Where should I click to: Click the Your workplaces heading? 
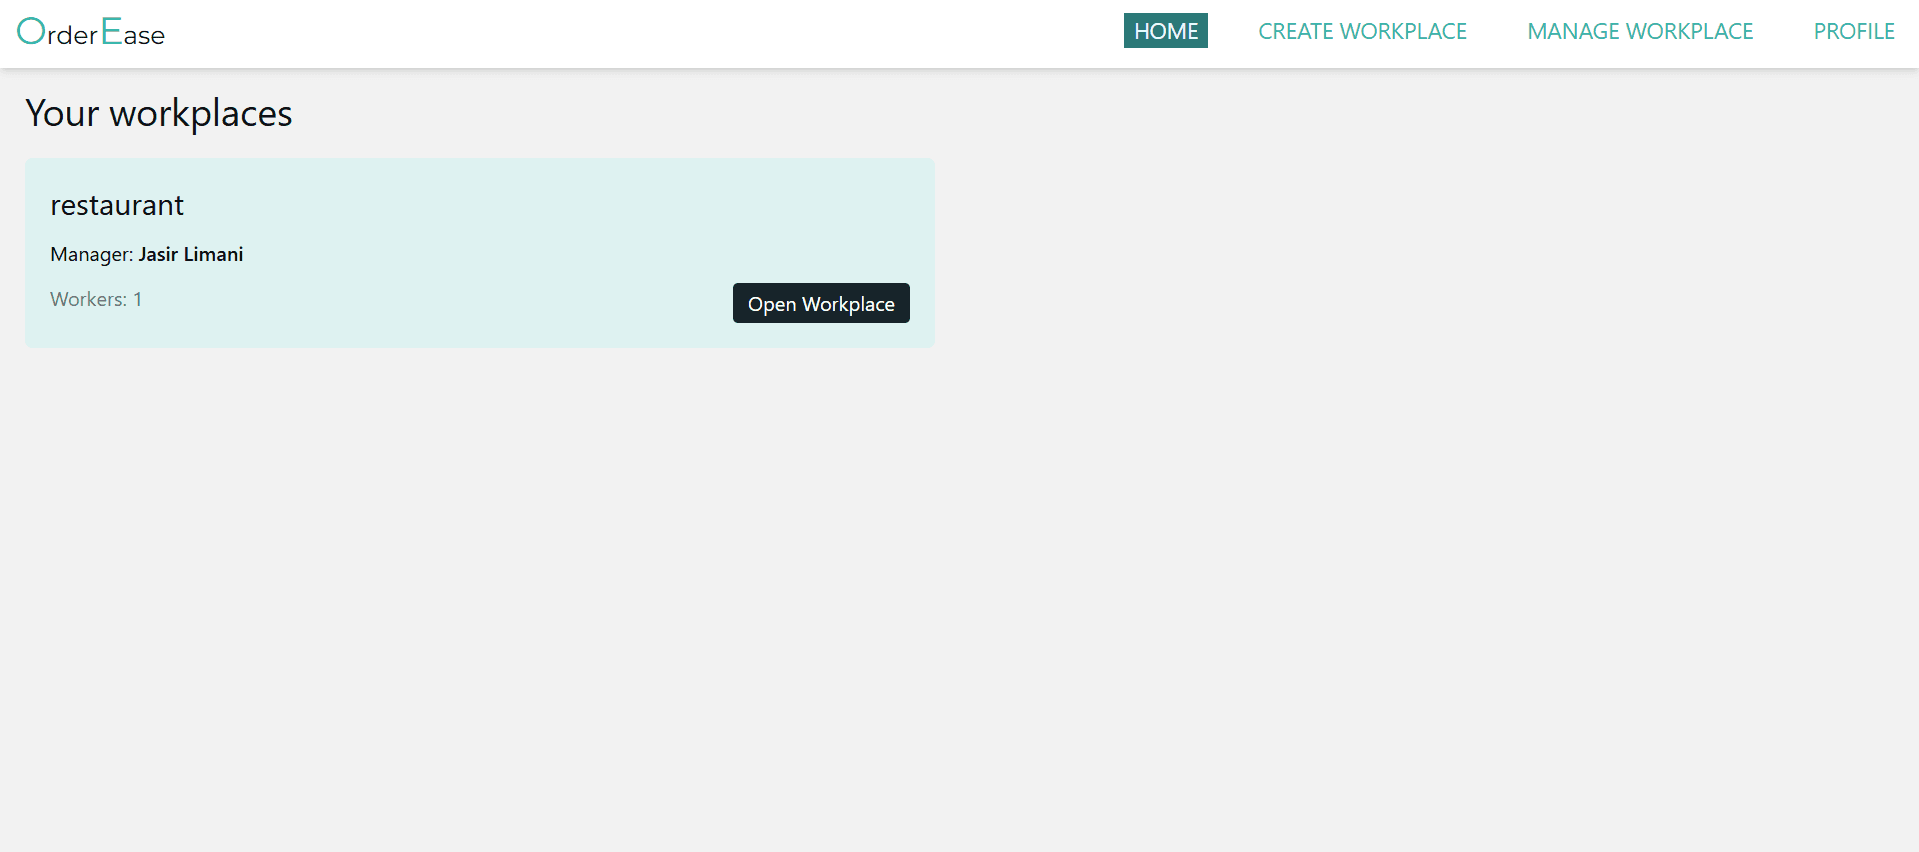159,113
